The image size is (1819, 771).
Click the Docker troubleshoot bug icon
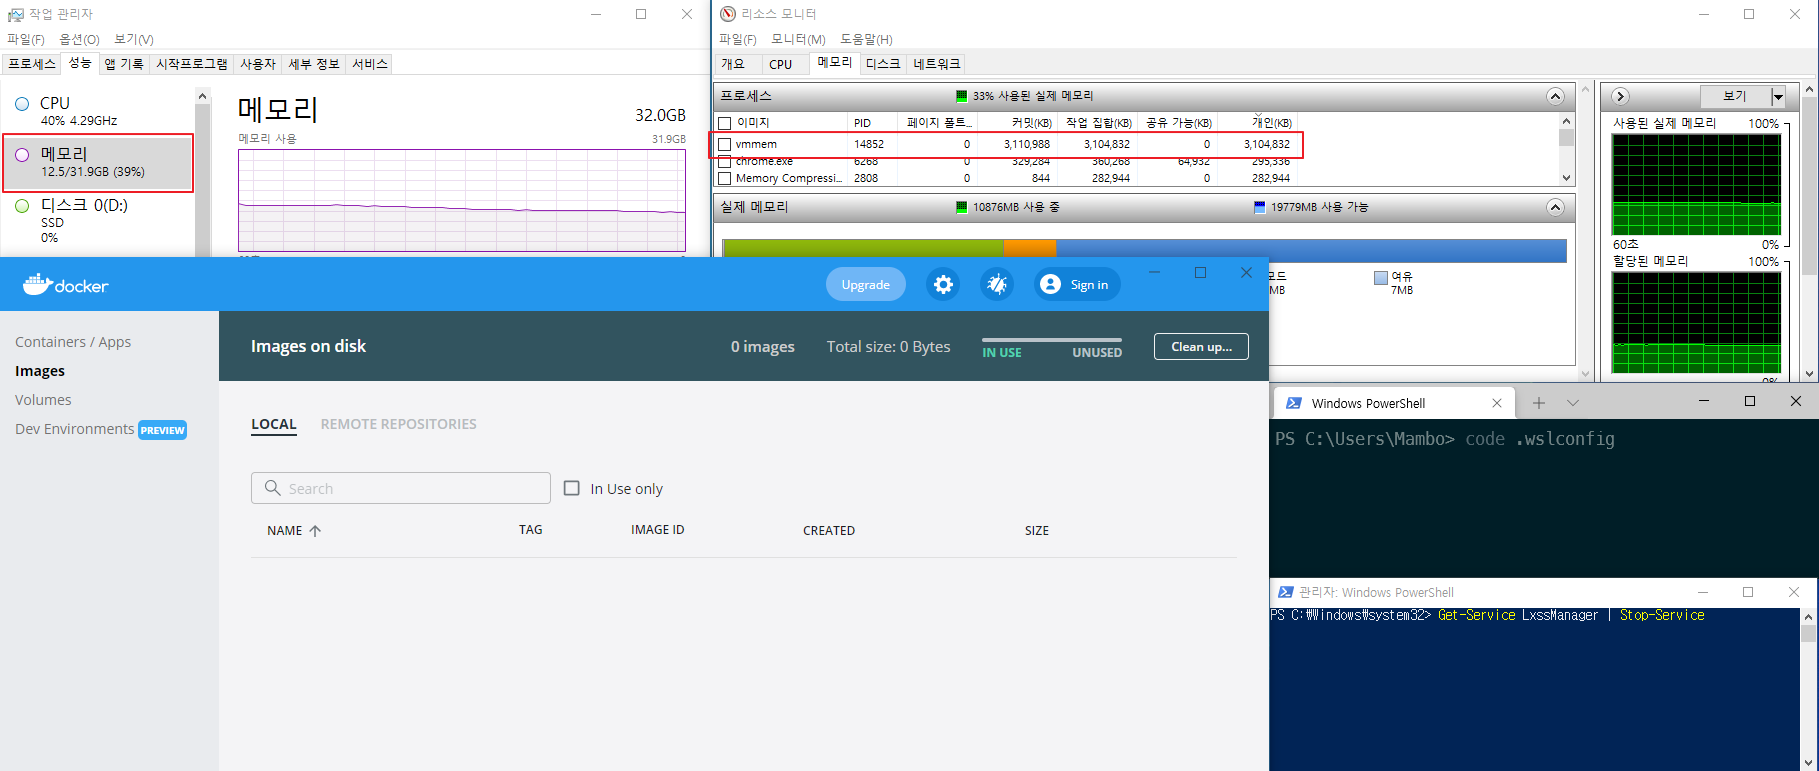click(x=996, y=285)
